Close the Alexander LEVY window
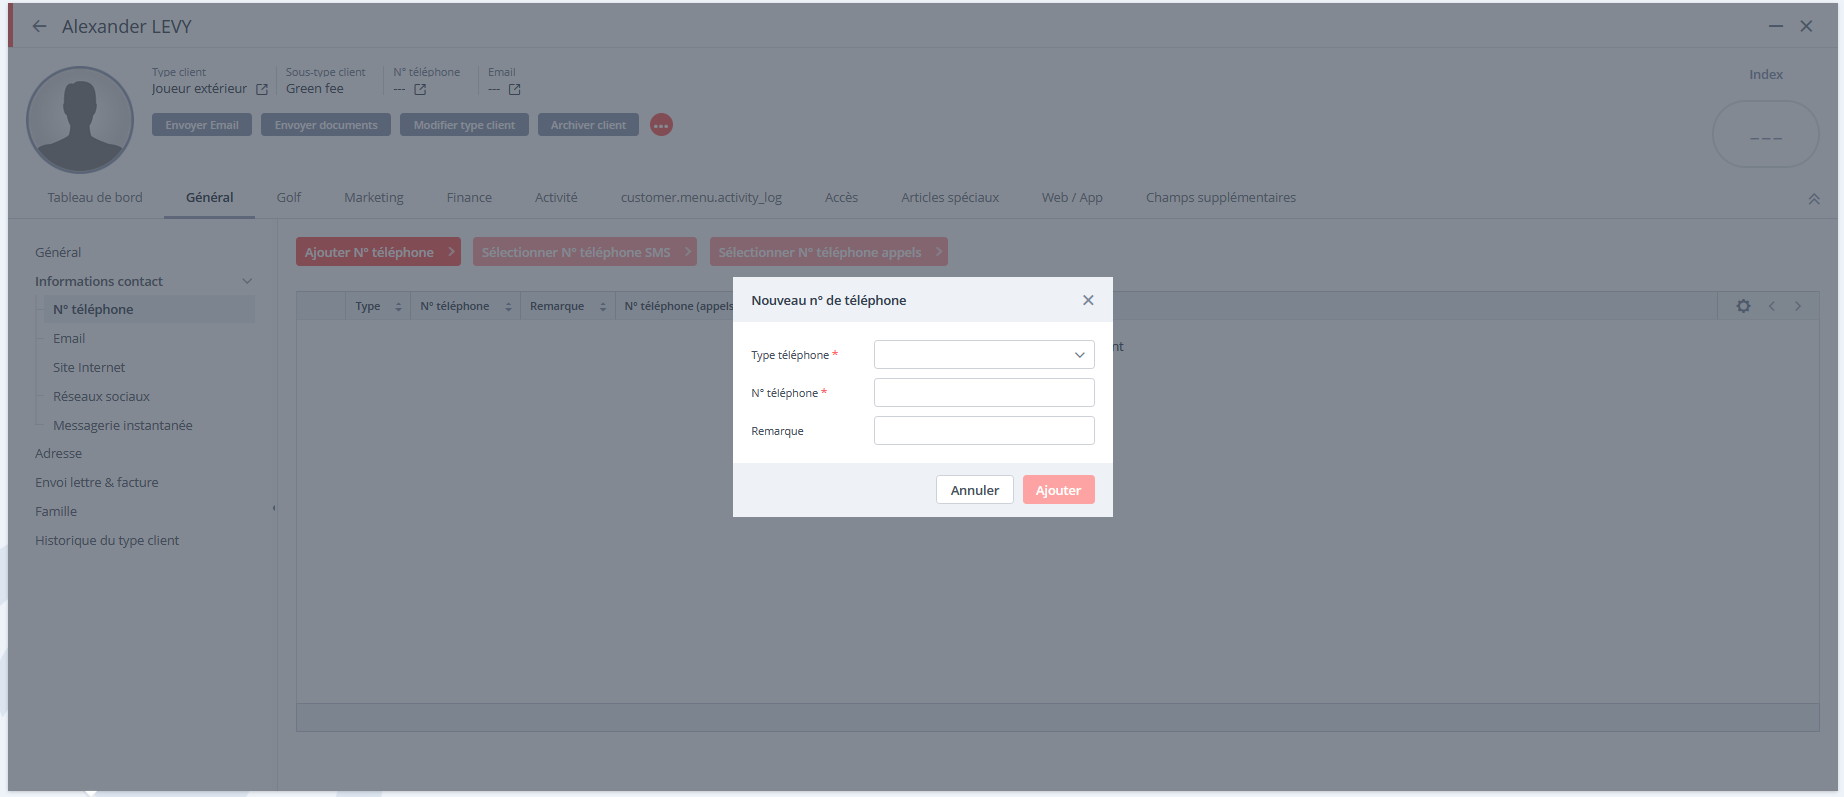 pyautogui.click(x=1806, y=27)
